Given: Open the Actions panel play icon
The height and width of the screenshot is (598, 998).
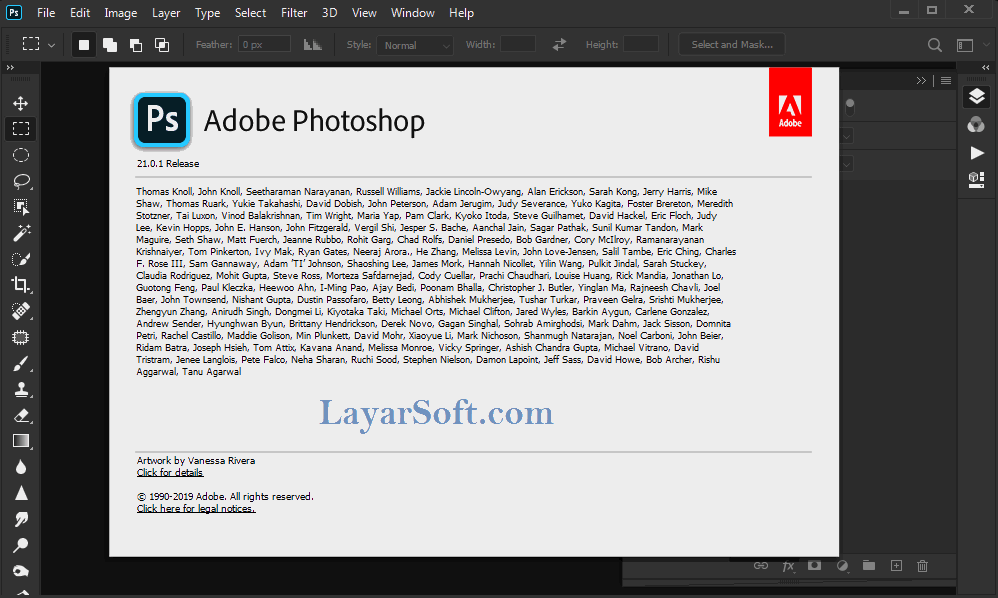Looking at the screenshot, I should coord(976,153).
